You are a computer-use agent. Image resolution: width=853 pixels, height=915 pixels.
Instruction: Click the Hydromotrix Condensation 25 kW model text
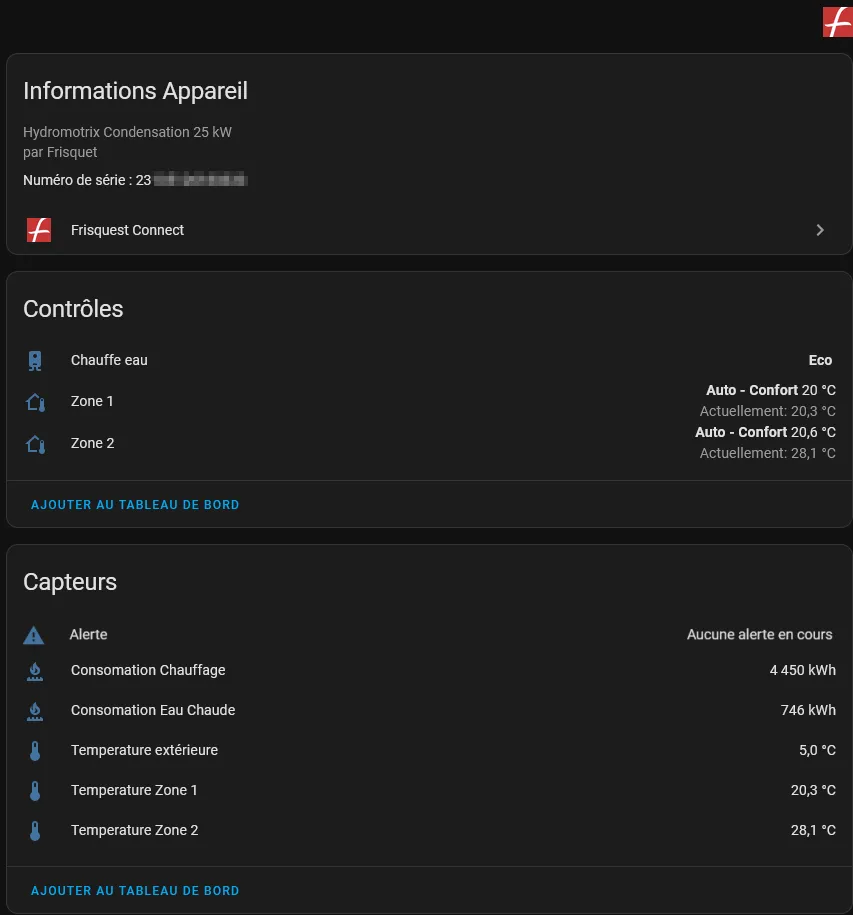pyautogui.click(x=127, y=132)
